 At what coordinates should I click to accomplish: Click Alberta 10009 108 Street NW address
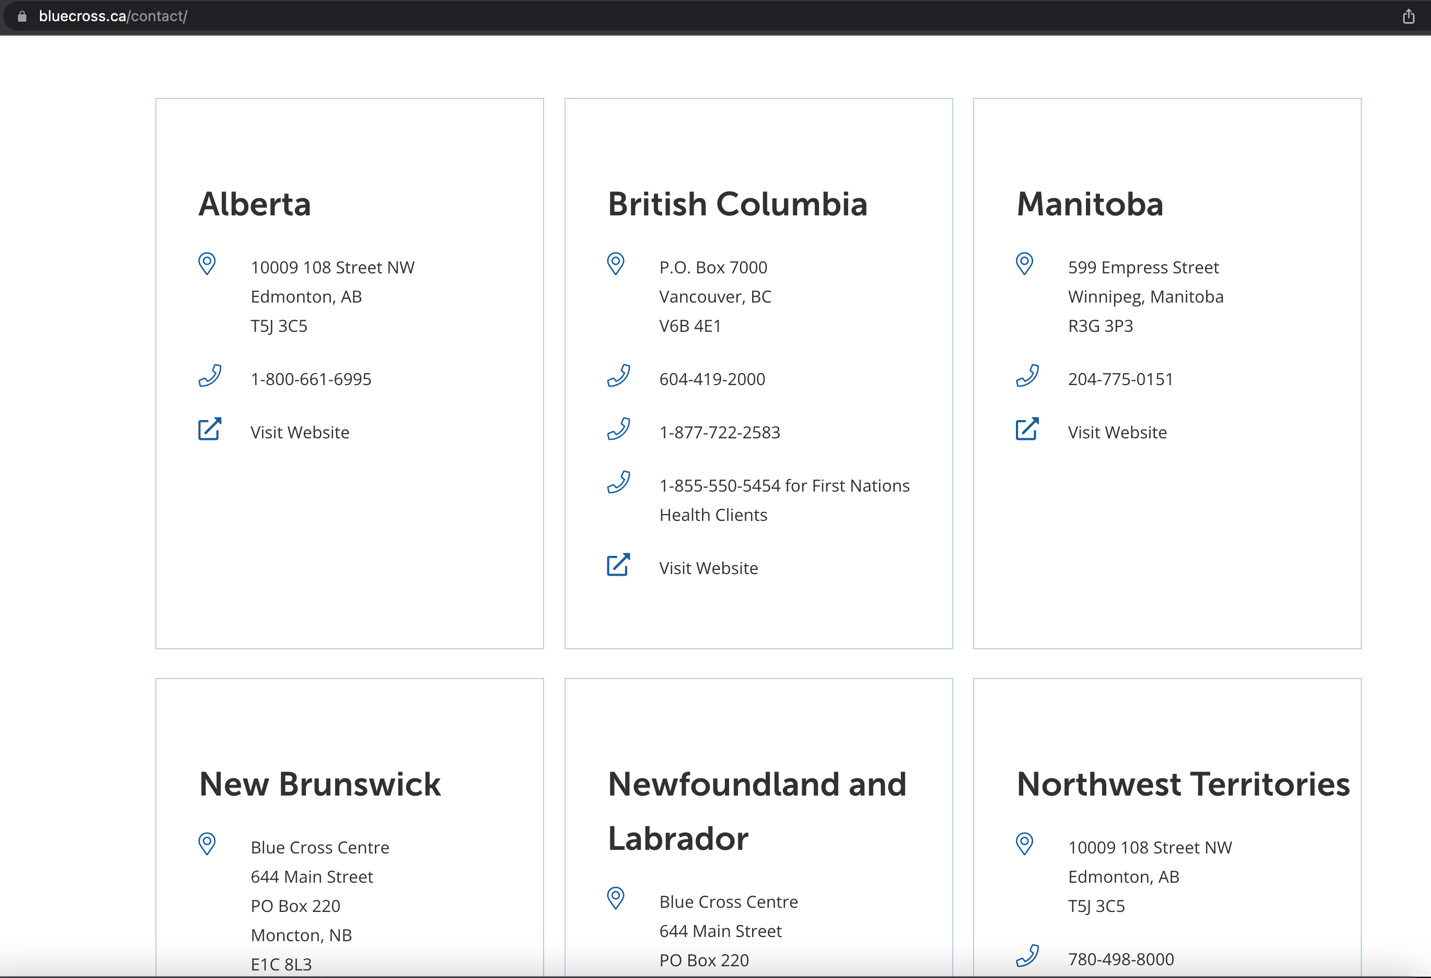click(x=332, y=267)
